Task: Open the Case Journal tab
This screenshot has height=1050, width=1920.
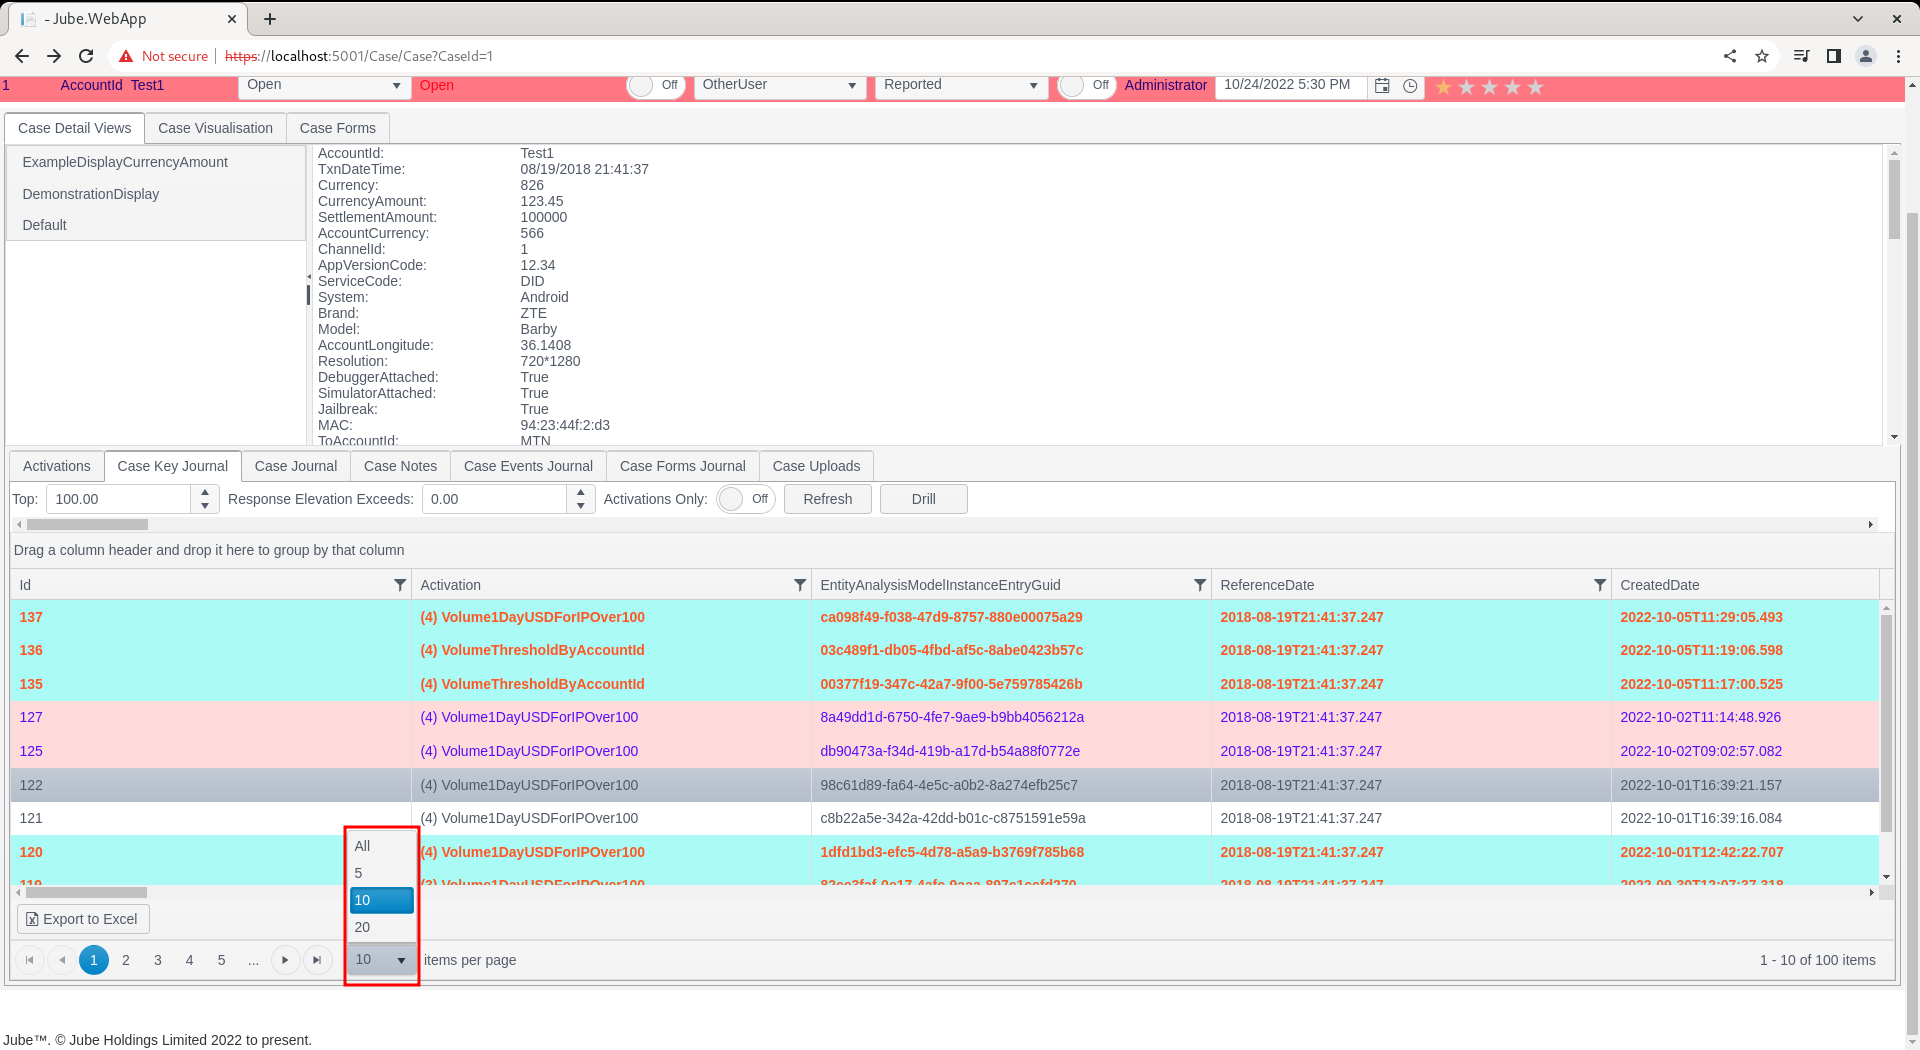Action: [x=296, y=466]
